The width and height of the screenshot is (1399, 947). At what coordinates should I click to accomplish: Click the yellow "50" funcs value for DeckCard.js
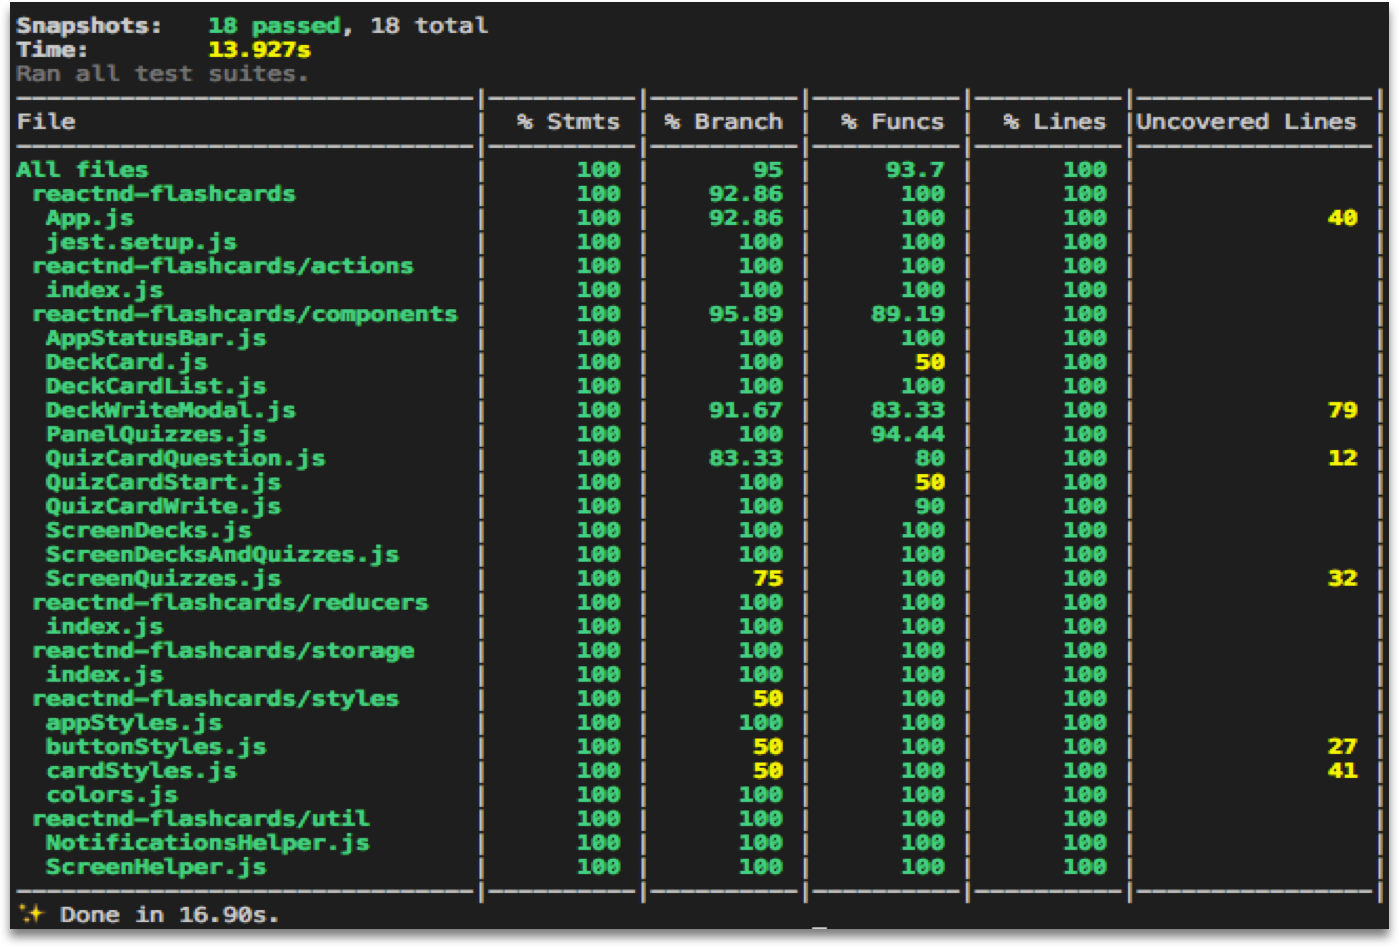[x=930, y=362]
